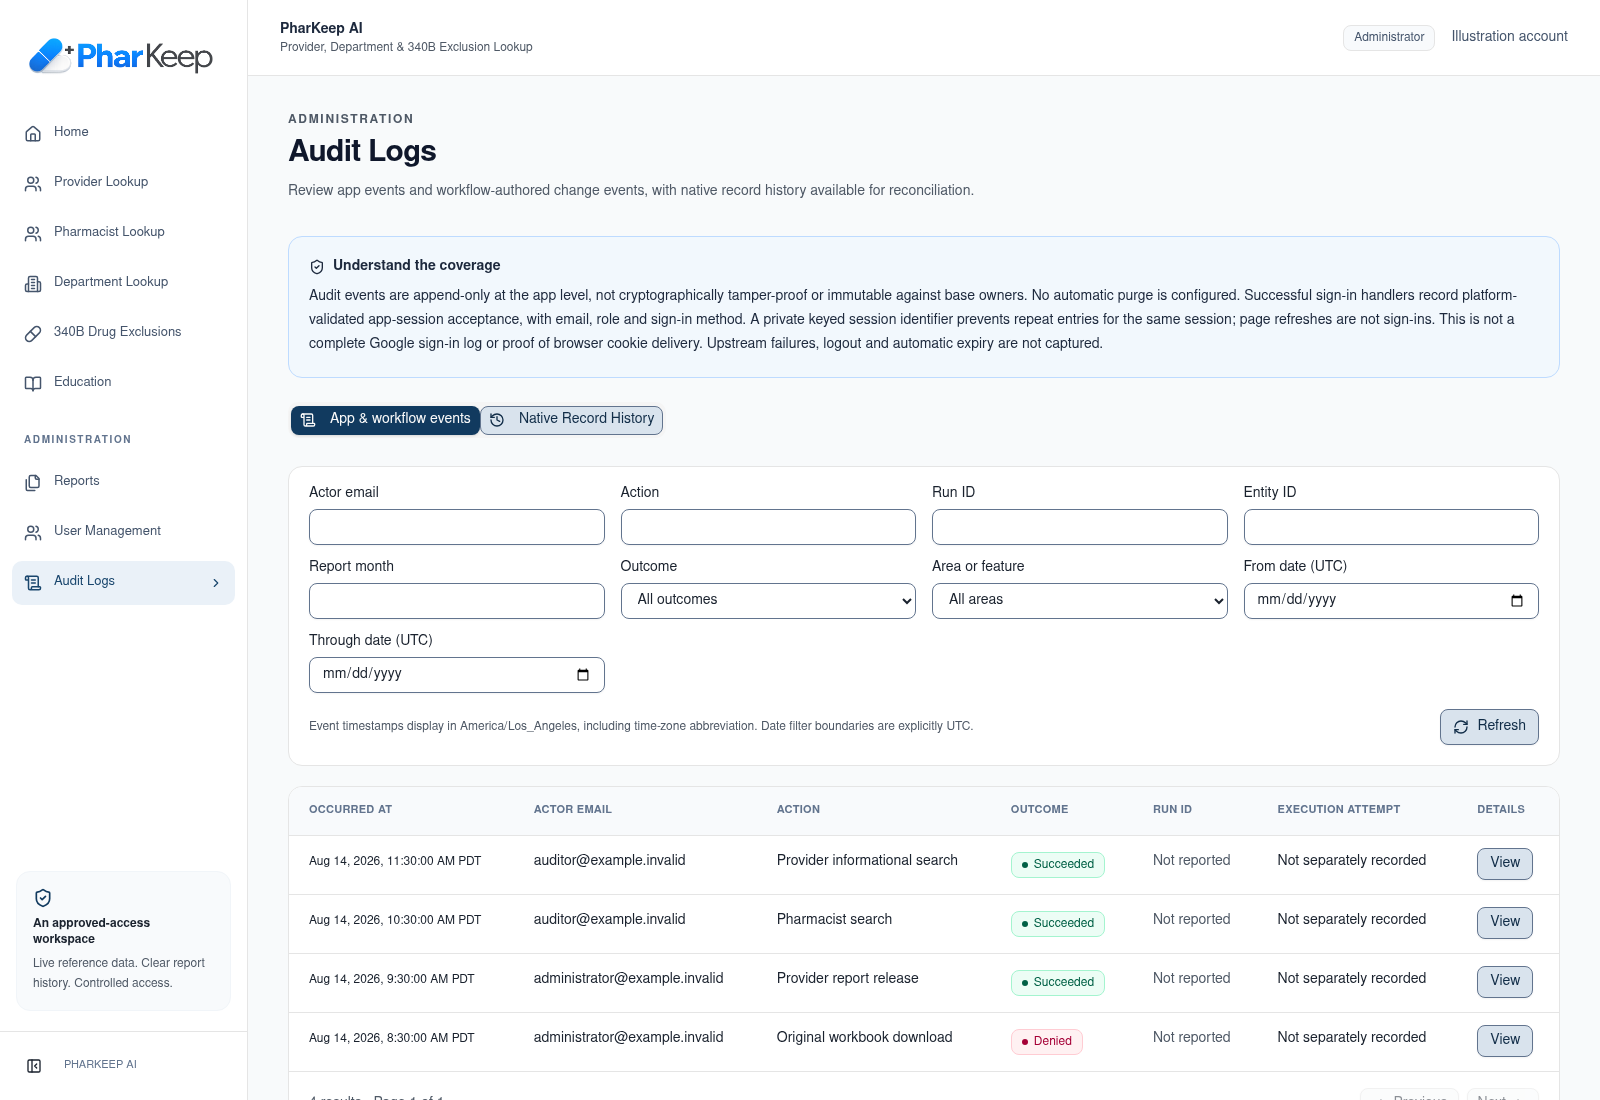Click Succeeded badge in Pharmacist search row
The width and height of the screenshot is (1600, 1100).
pos(1057,924)
